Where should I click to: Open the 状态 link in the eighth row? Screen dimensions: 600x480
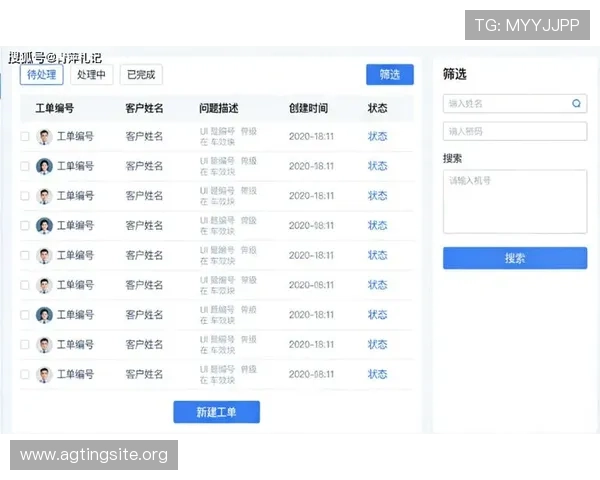(x=377, y=344)
